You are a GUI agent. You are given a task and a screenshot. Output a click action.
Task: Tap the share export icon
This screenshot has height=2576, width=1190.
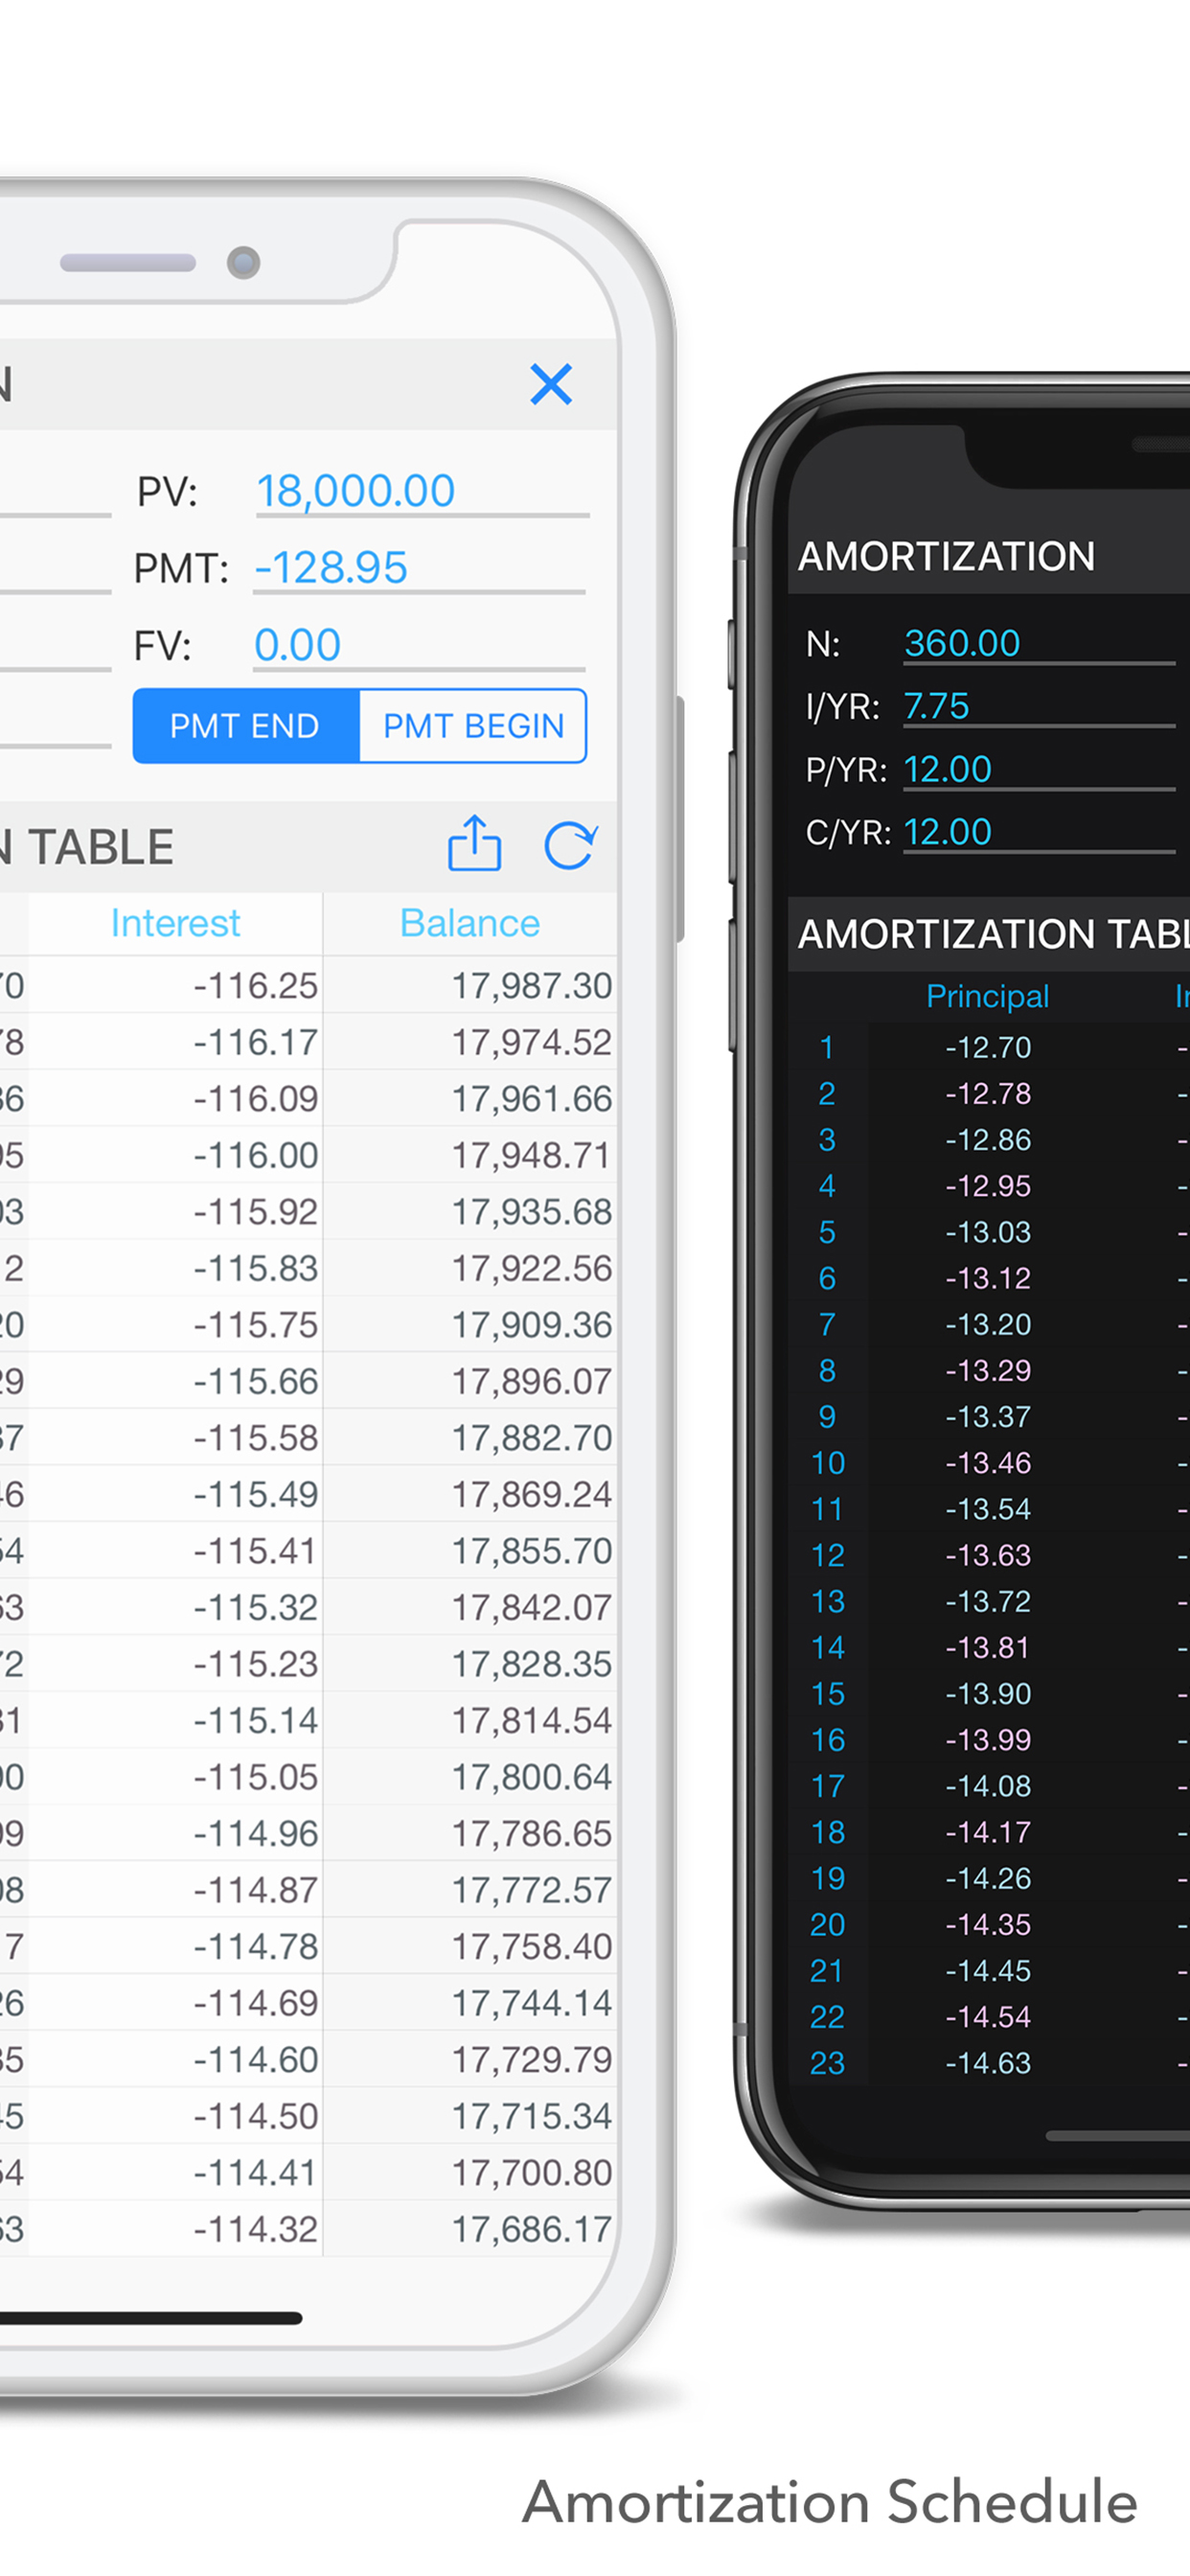pyautogui.click(x=474, y=843)
